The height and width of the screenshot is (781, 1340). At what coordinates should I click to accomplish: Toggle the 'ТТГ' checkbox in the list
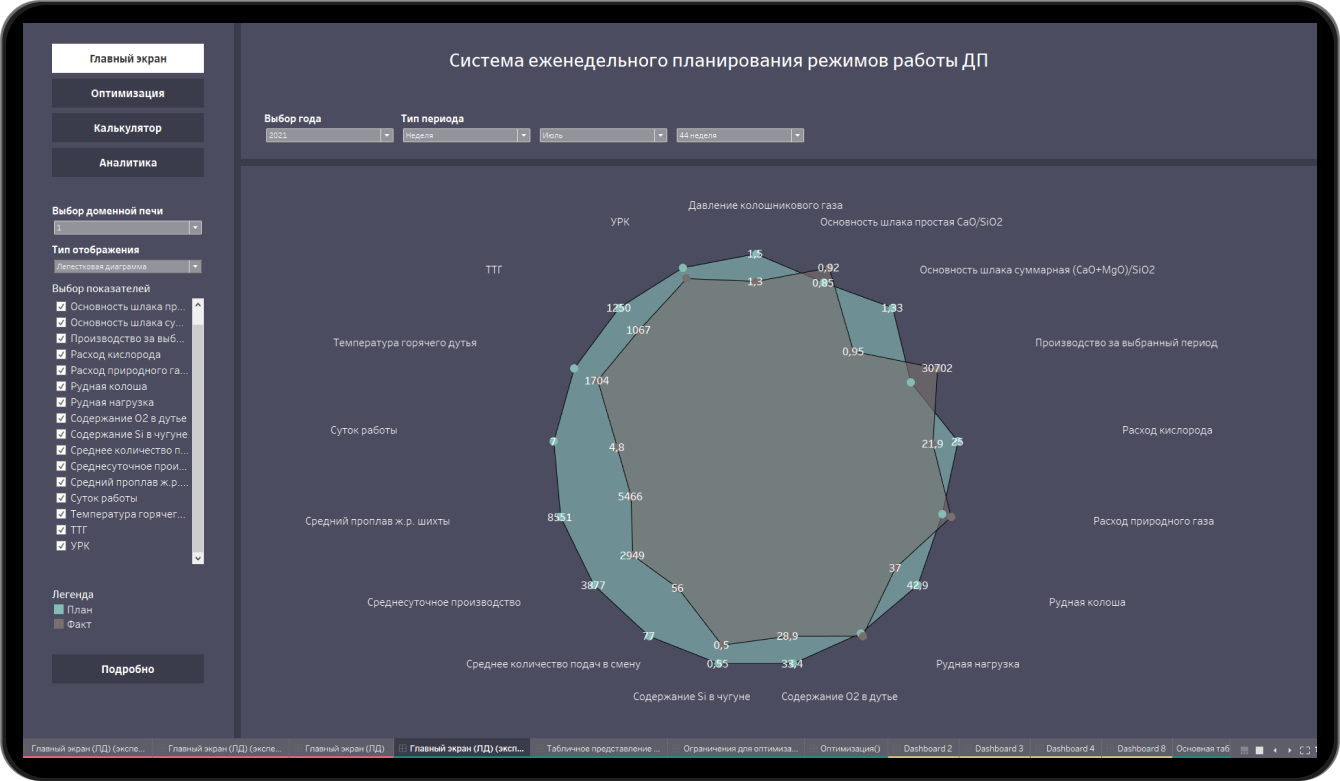[61, 530]
